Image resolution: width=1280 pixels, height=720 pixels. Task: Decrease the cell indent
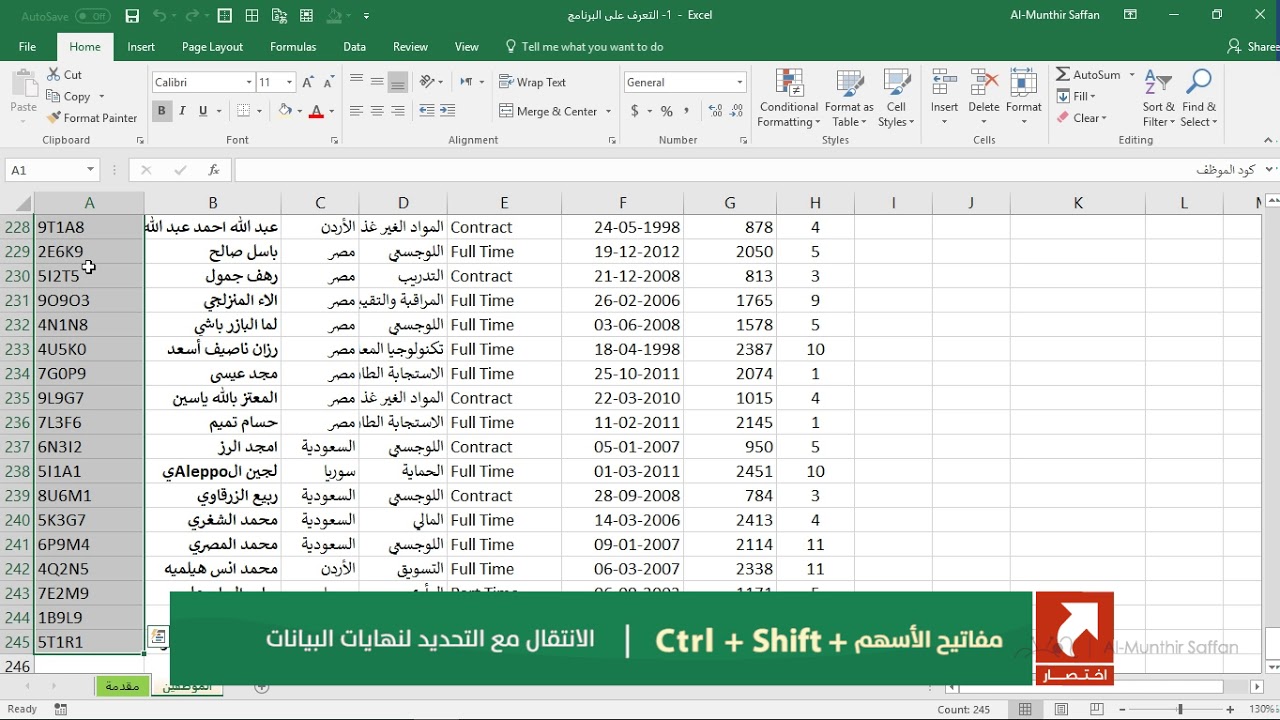point(427,111)
